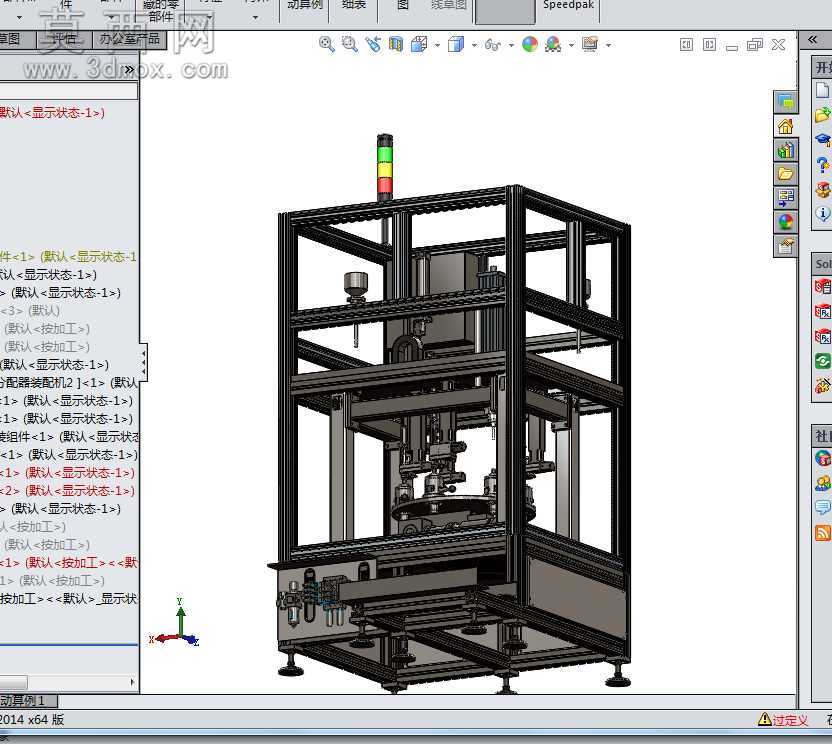Select red row <2> (默认<显示状态-1>)
This screenshot has height=744, width=832.
coord(67,491)
